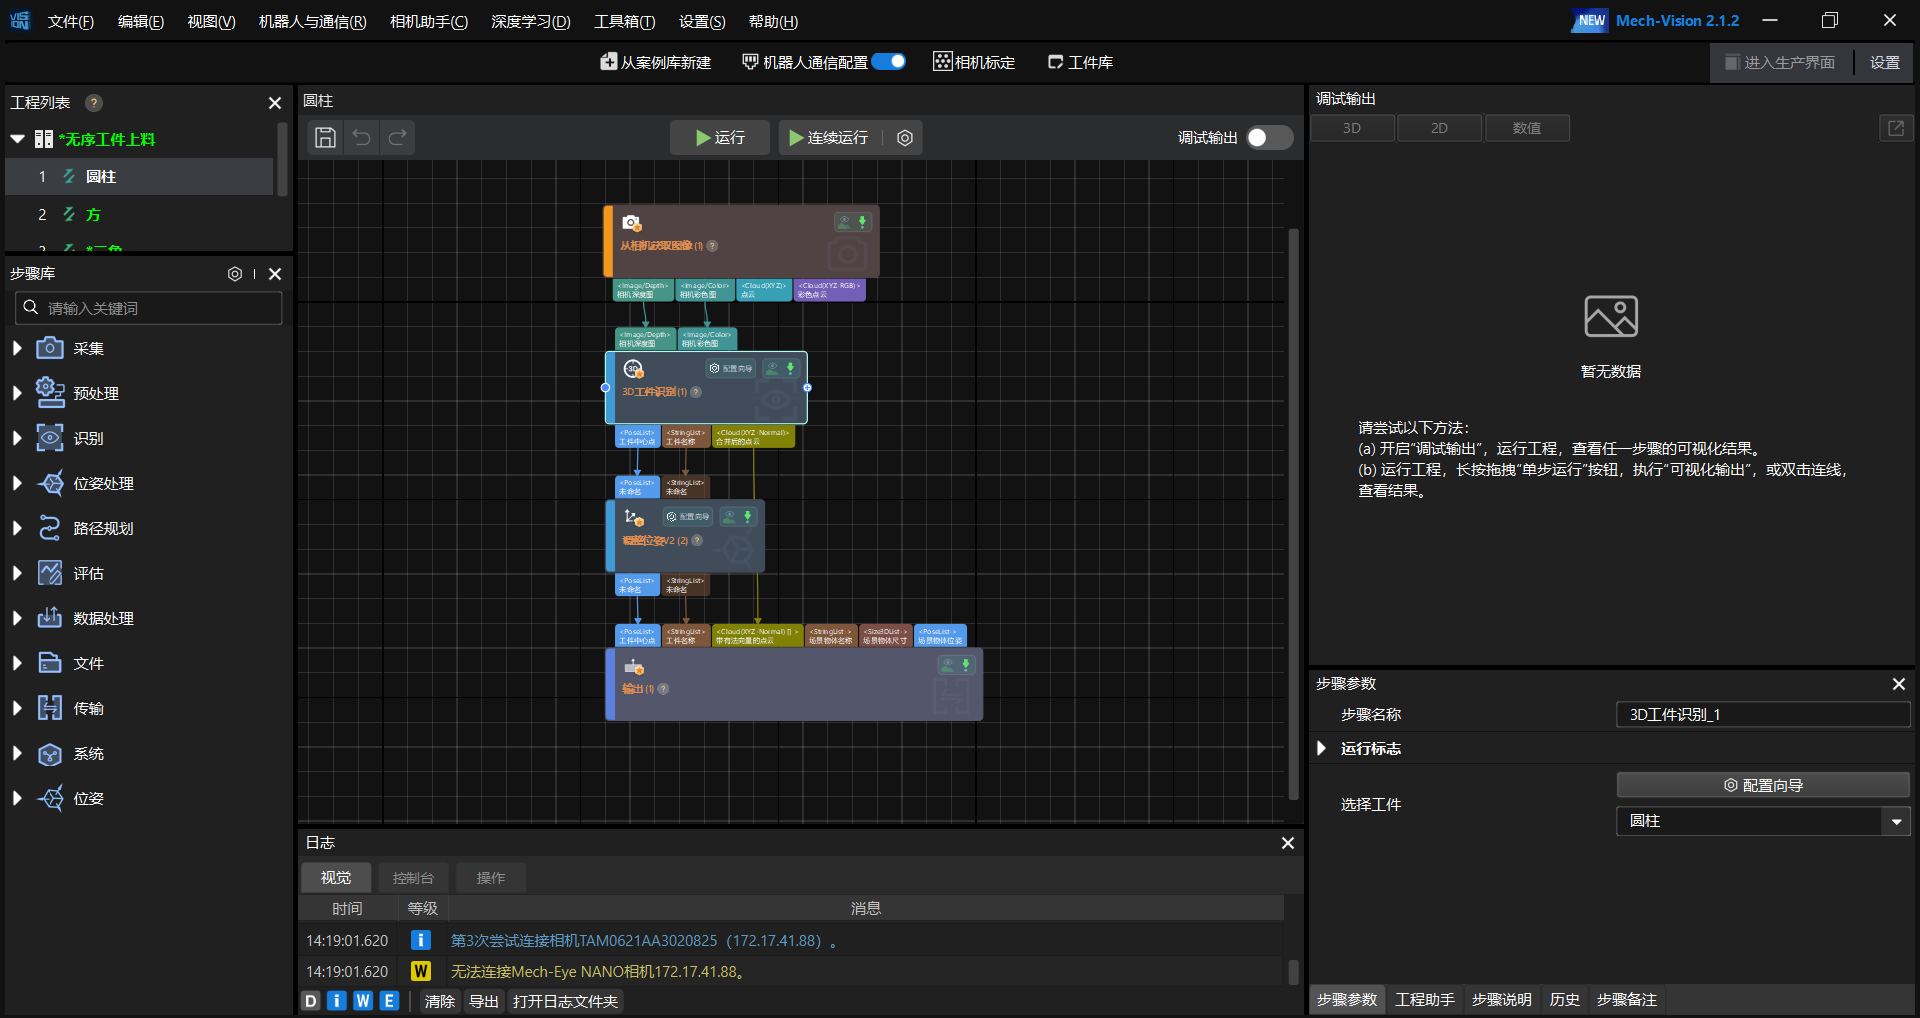Filter log by error level E icon

pyautogui.click(x=389, y=1001)
